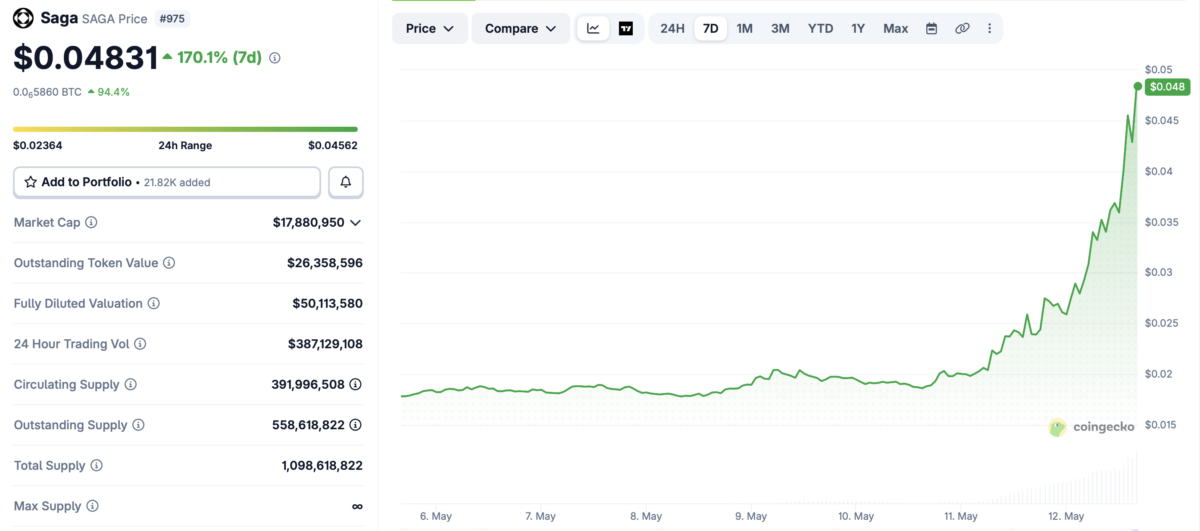Click the chart link share icon

click(x=962, y=28)
